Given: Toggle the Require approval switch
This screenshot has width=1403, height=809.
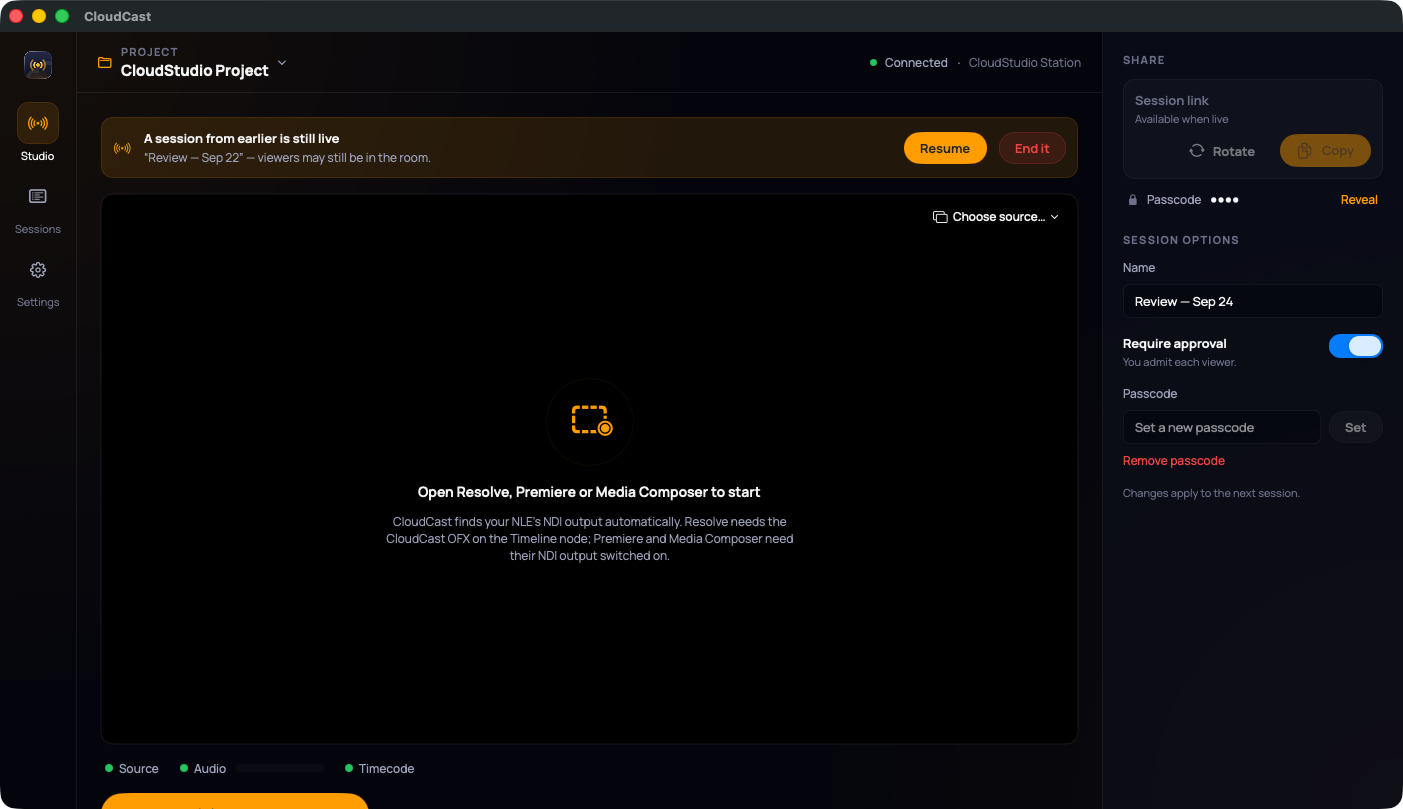Looking at the screenshot, I should (x=1355, y=346).
